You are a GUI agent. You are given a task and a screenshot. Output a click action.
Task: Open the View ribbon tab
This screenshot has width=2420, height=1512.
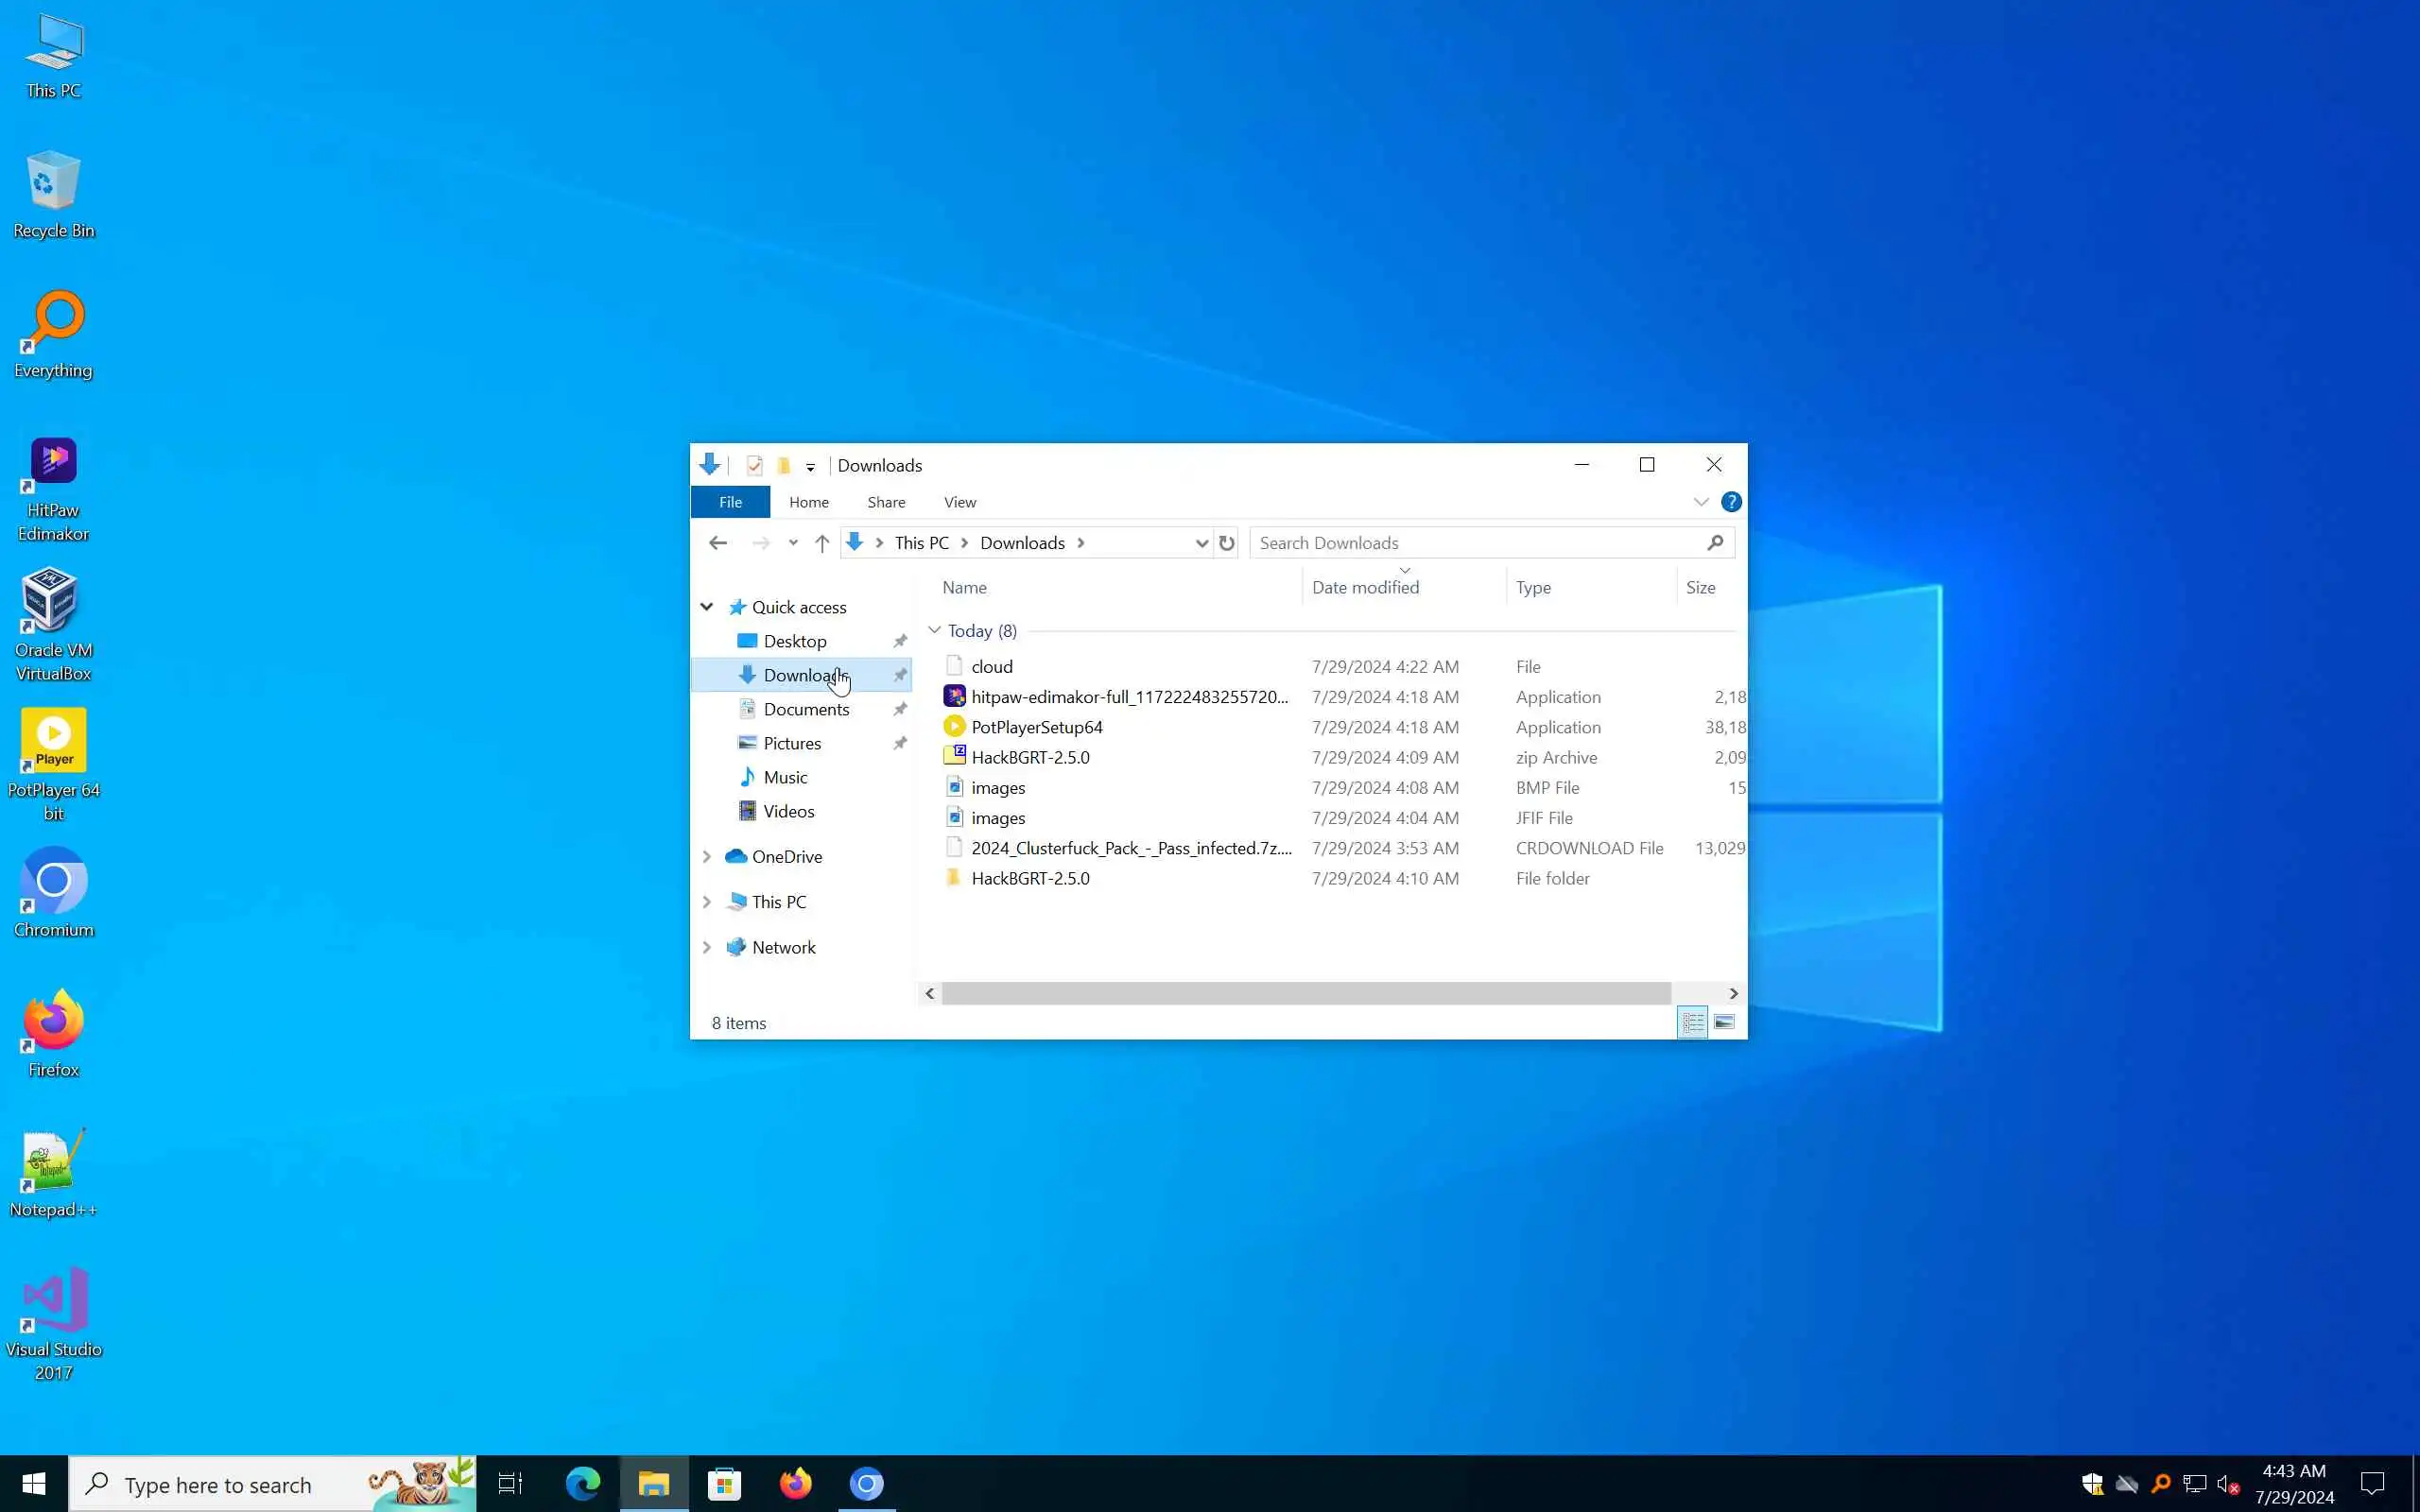[959, 502]
